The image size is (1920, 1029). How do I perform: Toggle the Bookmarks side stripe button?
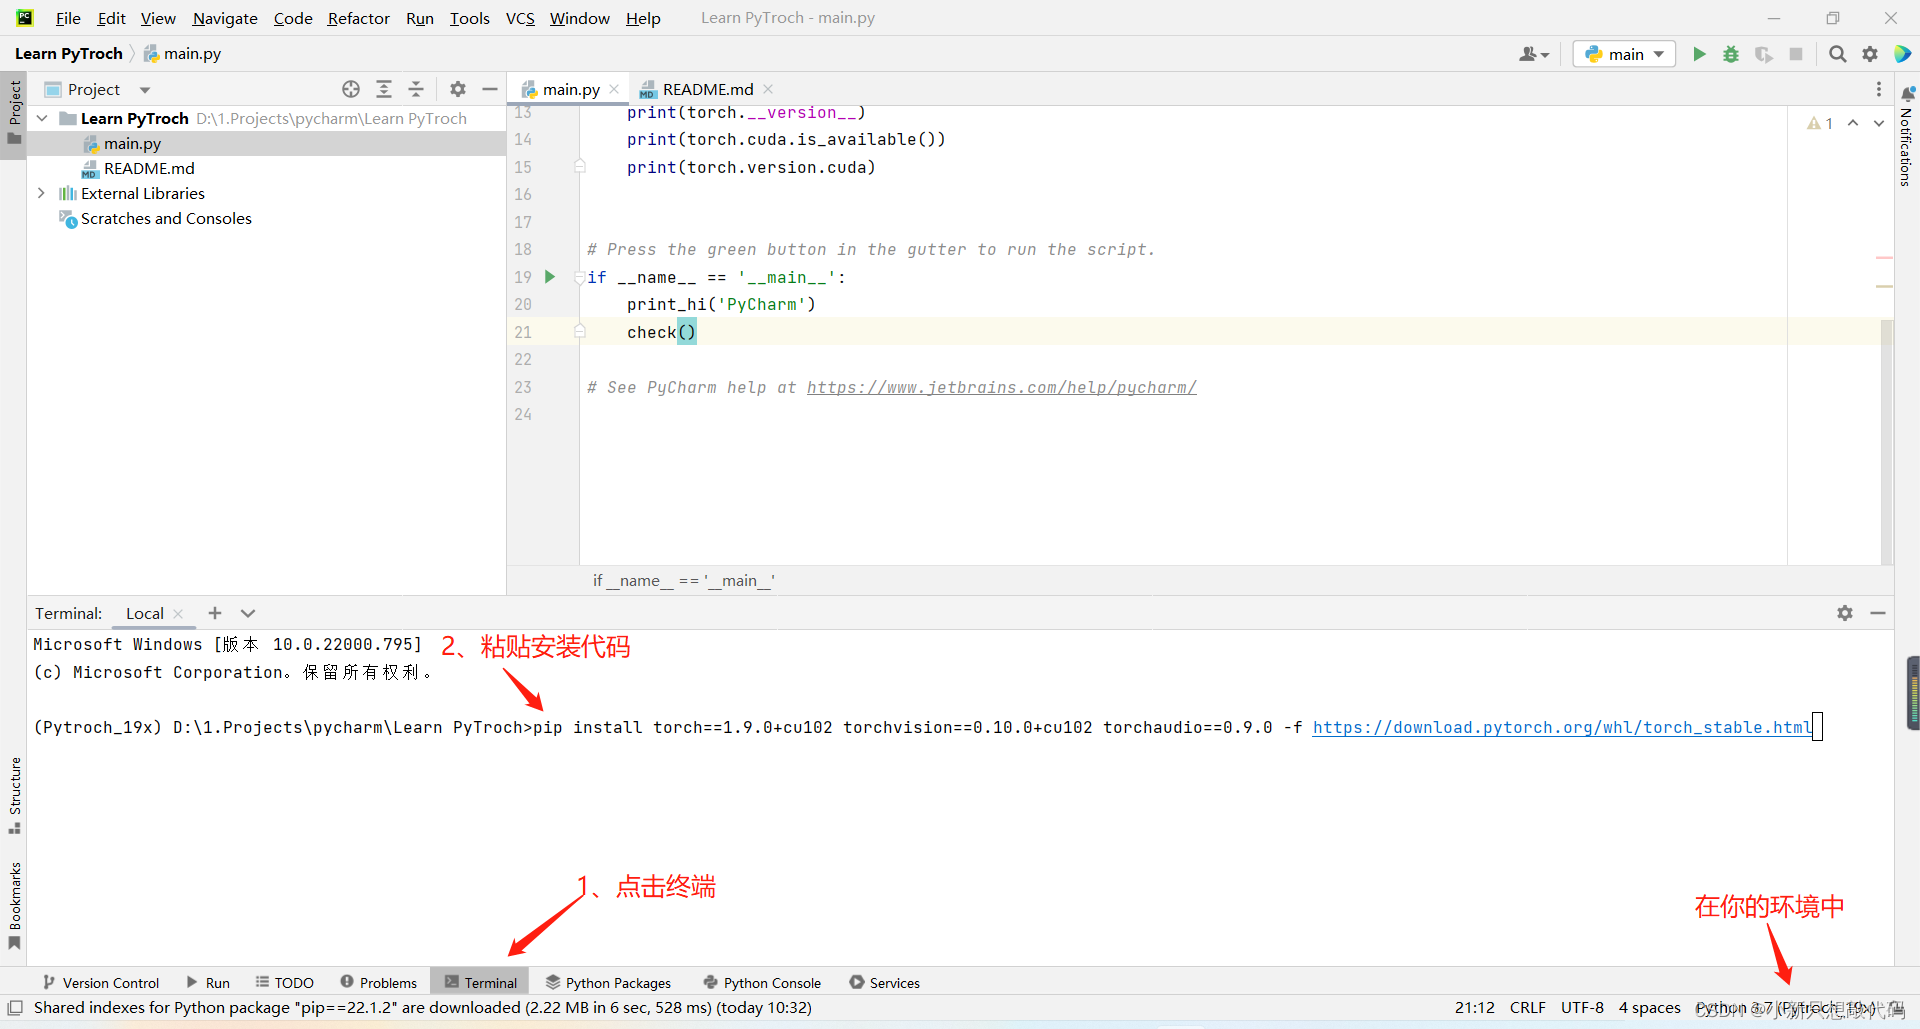14,905
